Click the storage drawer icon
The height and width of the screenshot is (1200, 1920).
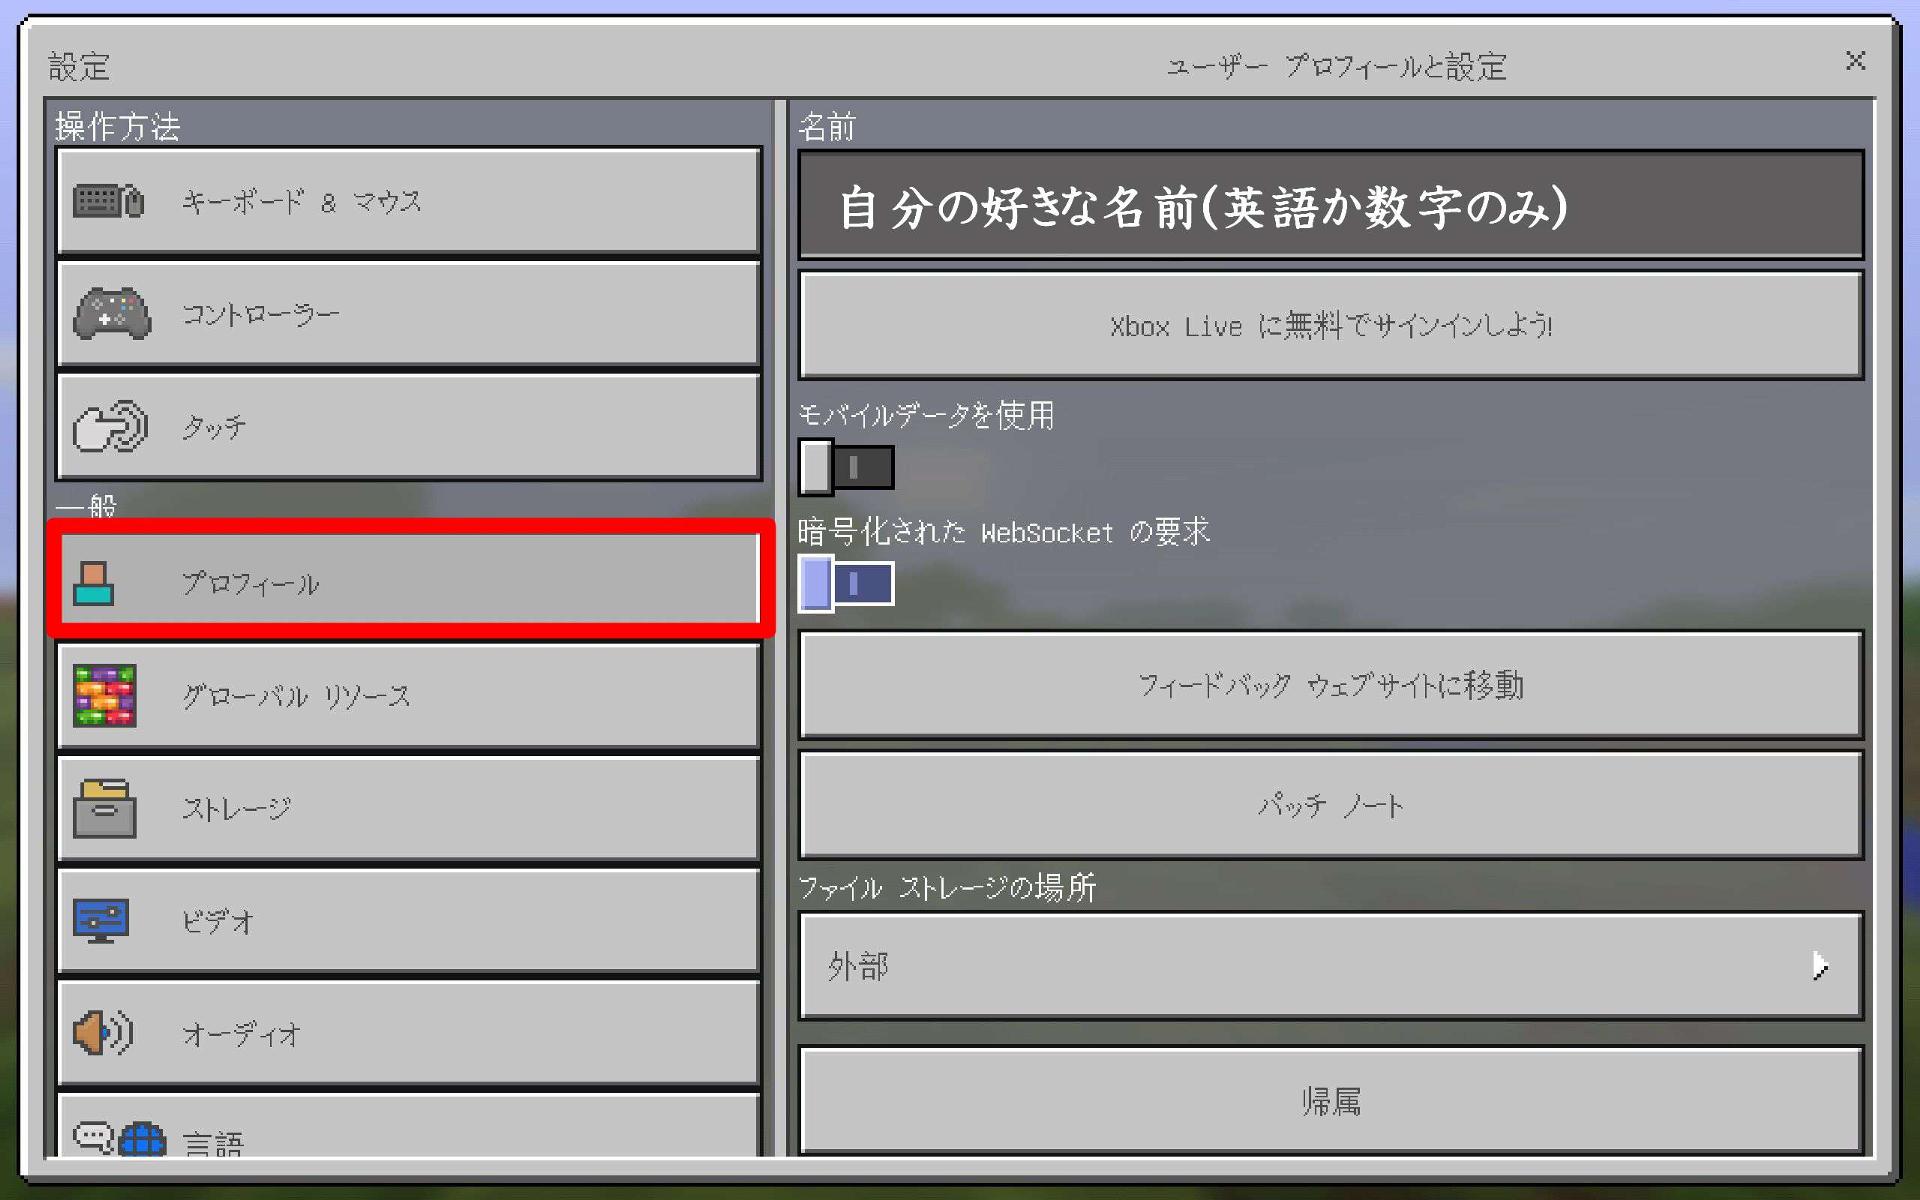104,808
